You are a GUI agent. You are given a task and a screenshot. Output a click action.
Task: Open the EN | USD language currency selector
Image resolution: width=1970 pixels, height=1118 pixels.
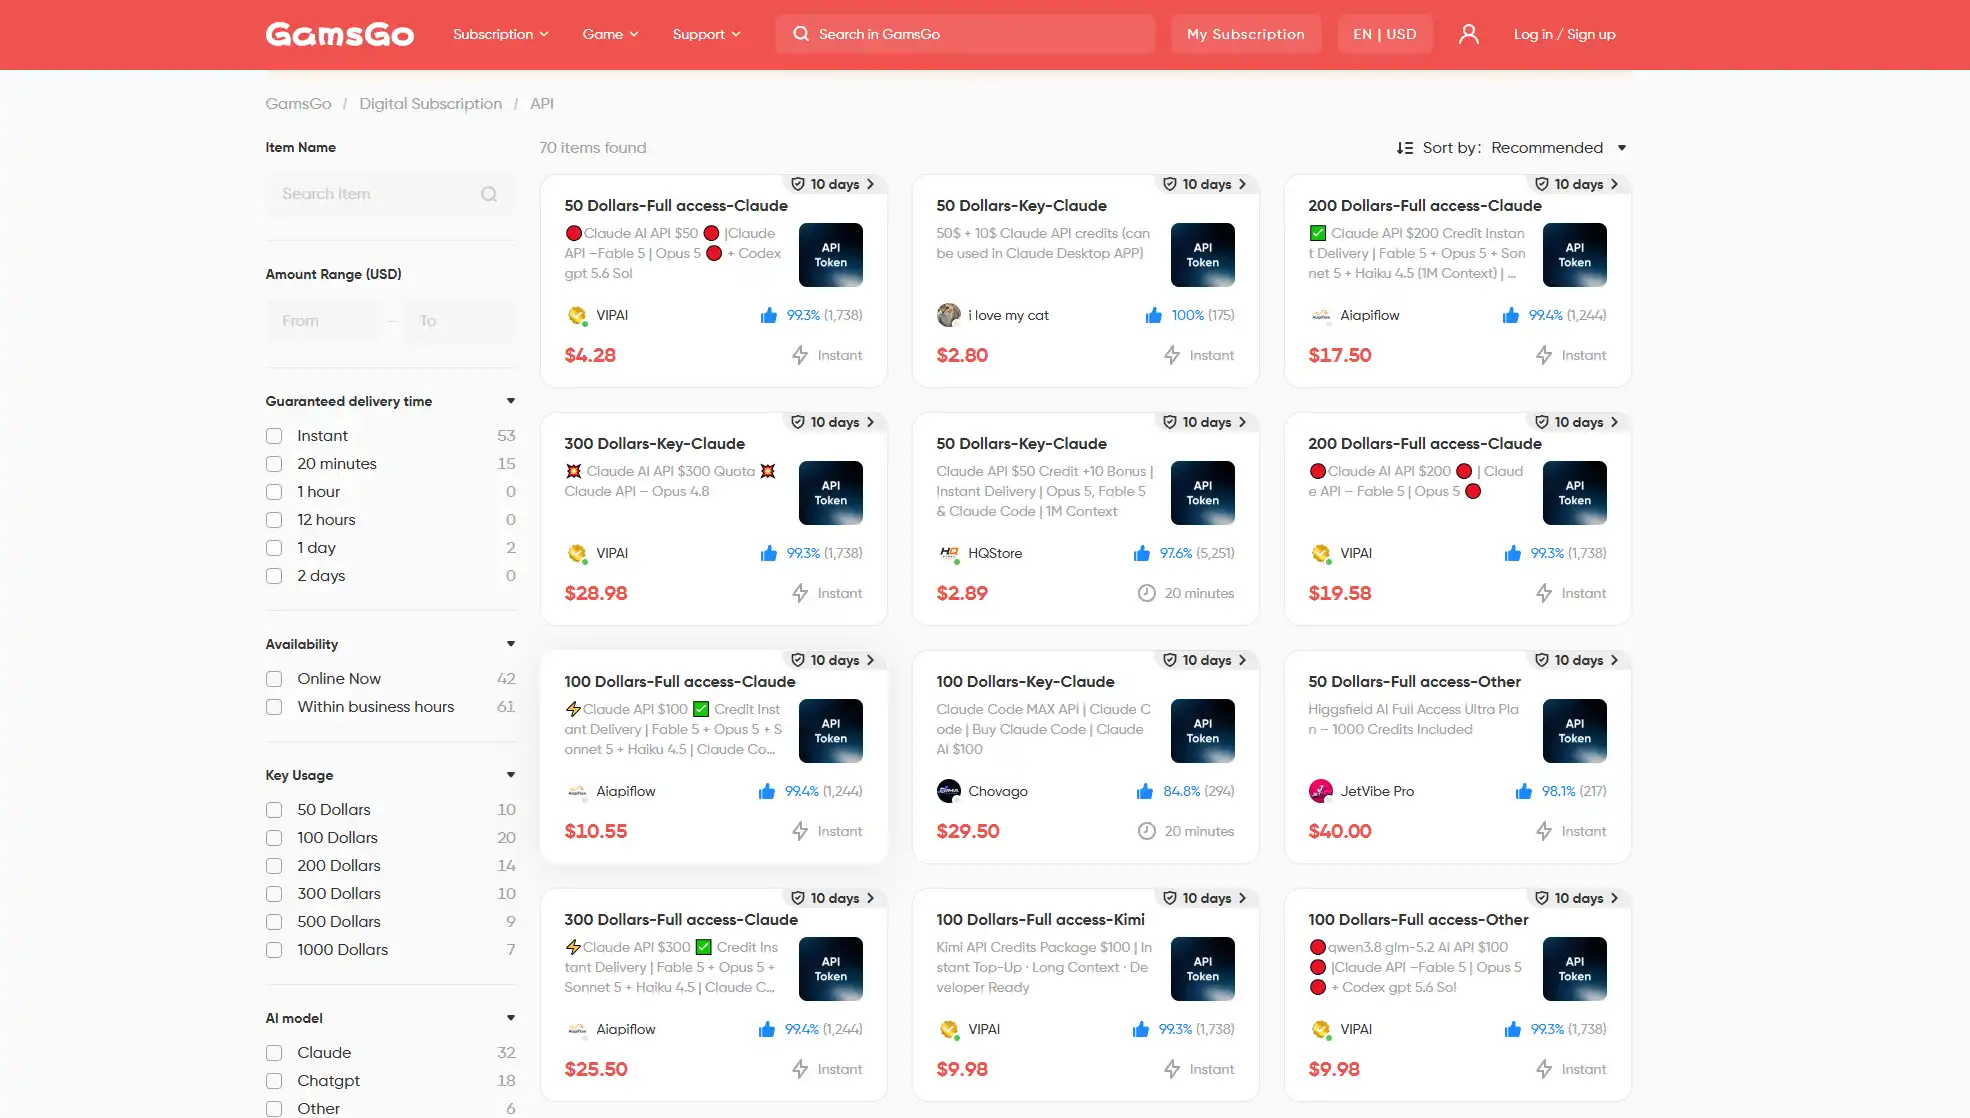(x=1385, y=34)
